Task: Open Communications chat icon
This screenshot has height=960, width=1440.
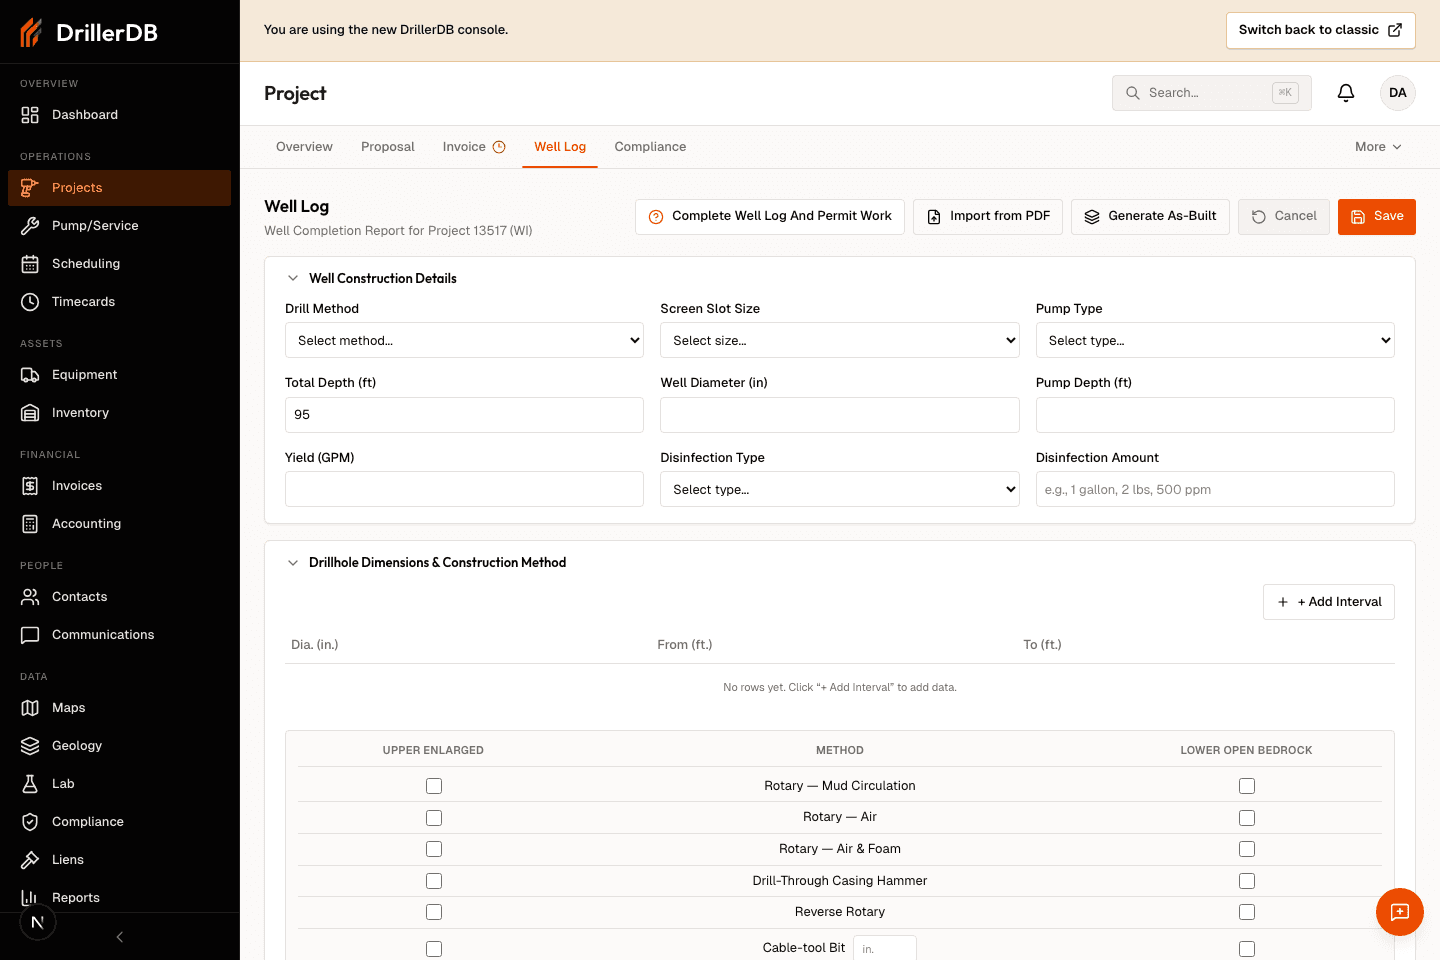Action: 30,635
